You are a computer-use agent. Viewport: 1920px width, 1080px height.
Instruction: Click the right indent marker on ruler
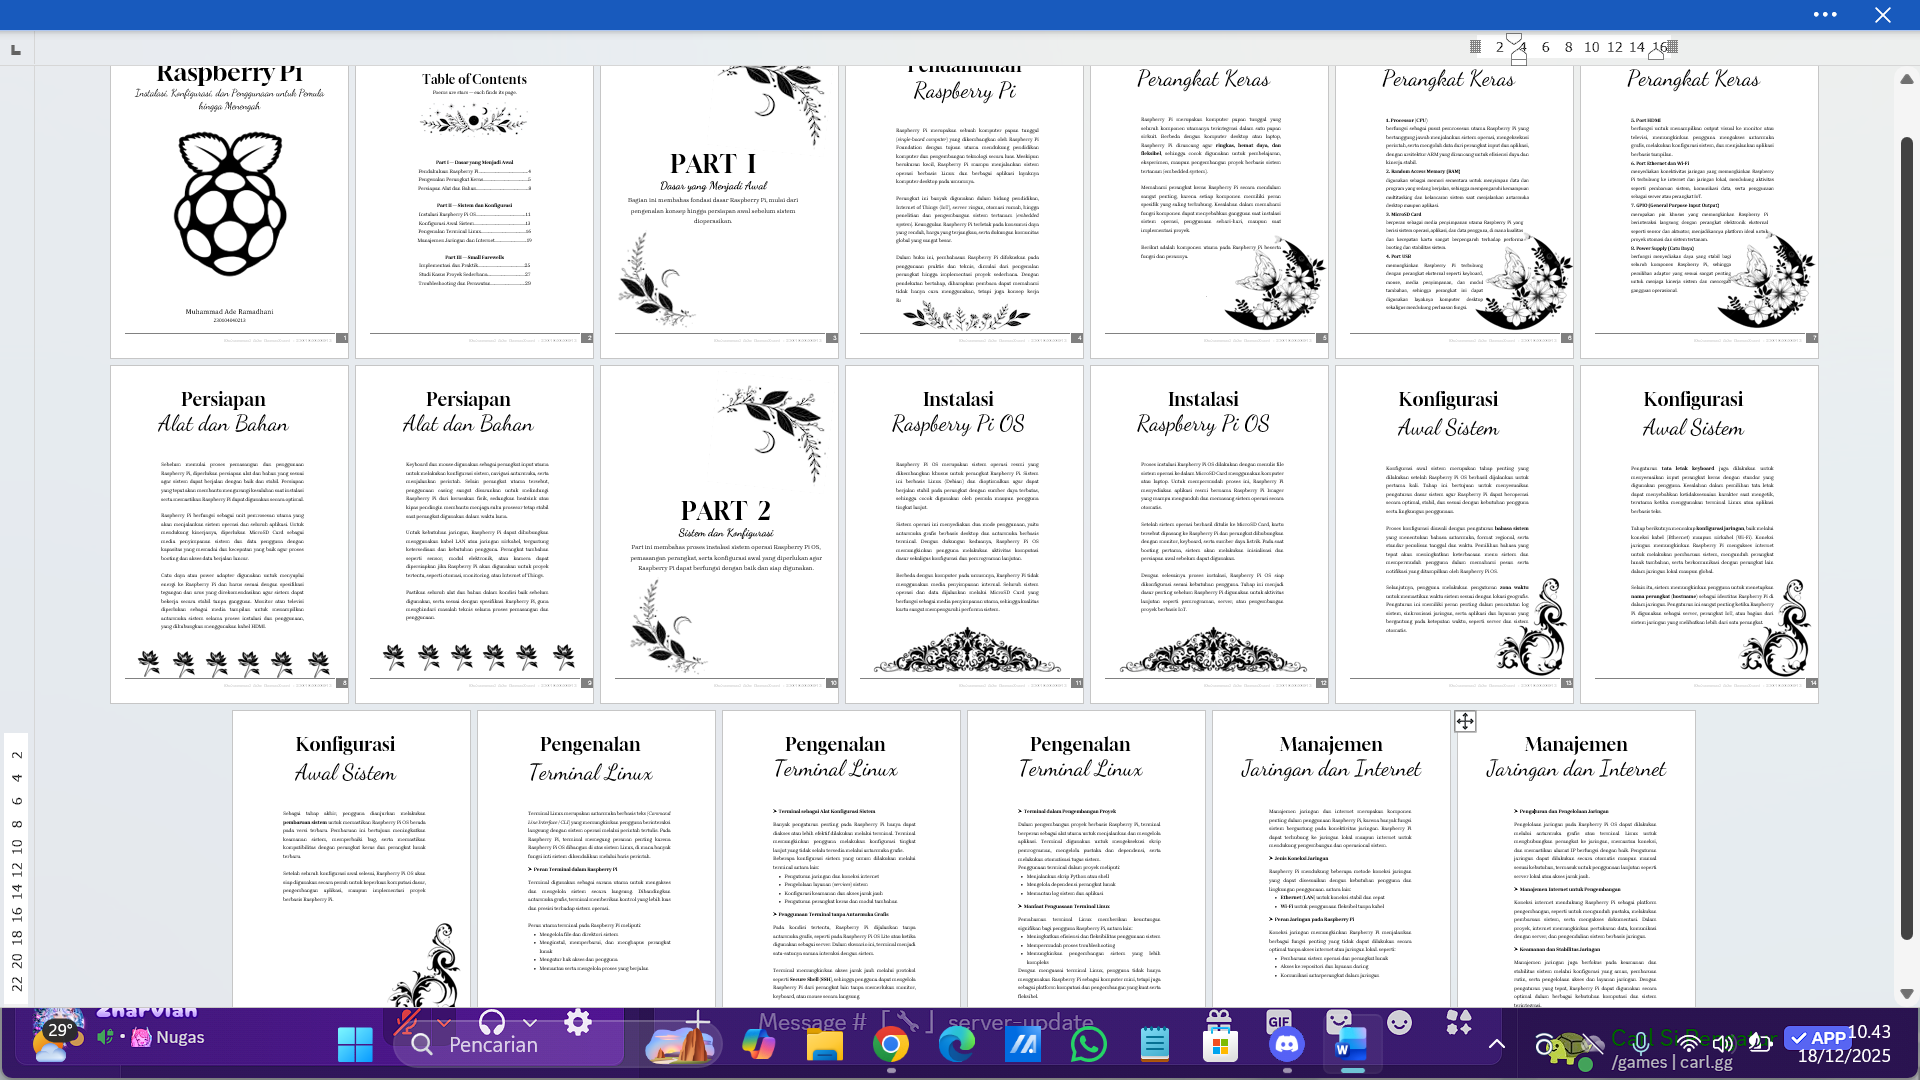[x=1656, y=55]
